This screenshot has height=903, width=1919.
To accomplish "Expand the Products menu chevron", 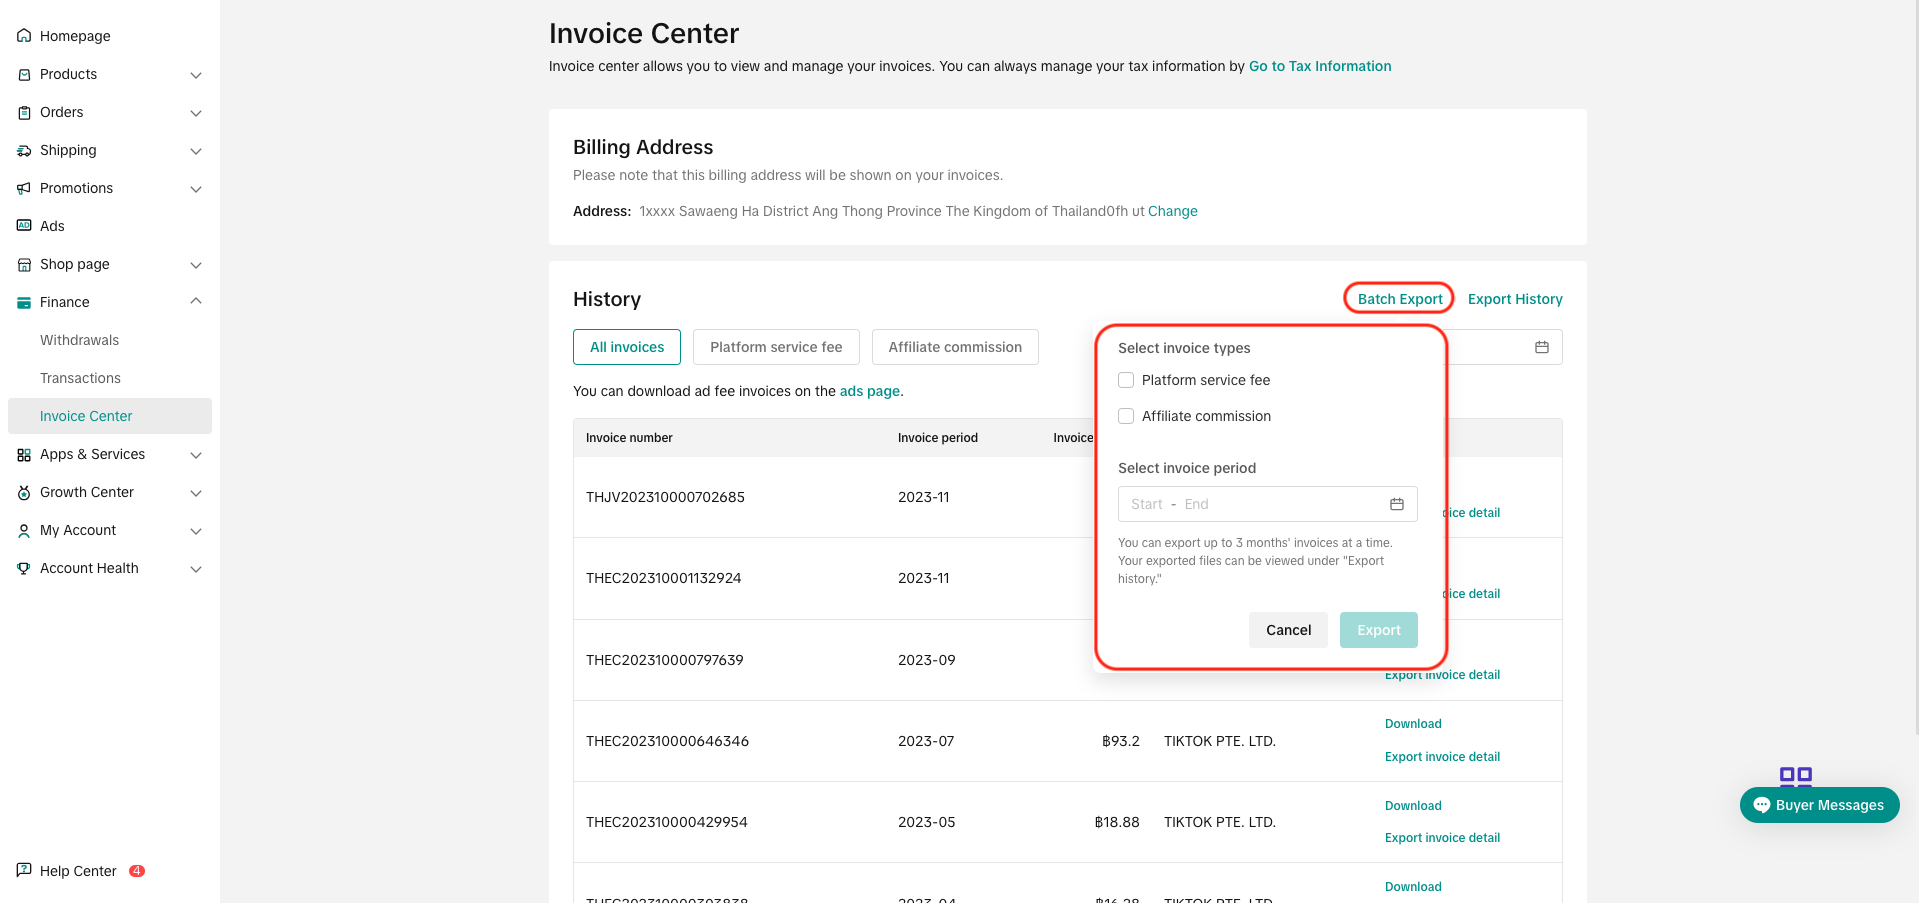I will [196, 75].
